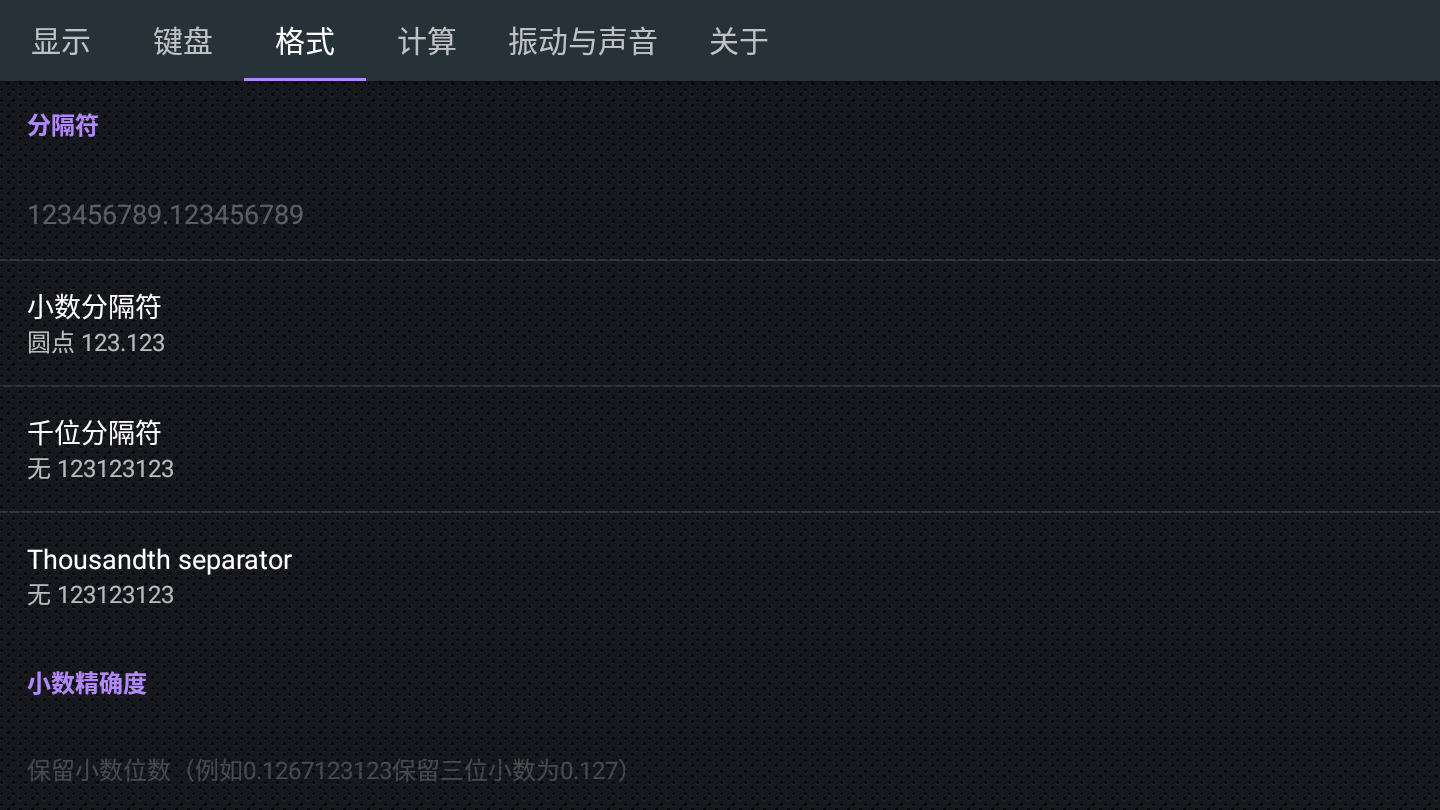Switch to the 关于 tab
The width and height of the screenshot is (1440, 810).
[739, 41]
